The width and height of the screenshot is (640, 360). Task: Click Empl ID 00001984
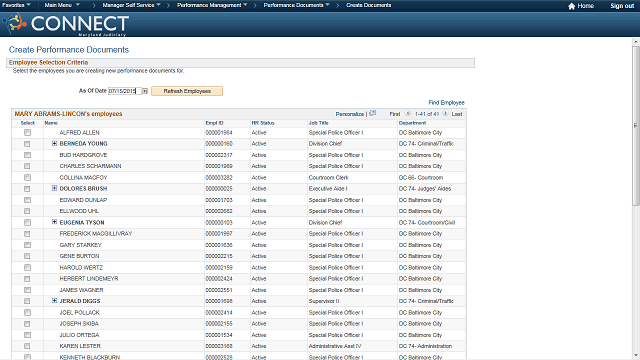coord(219,133)
